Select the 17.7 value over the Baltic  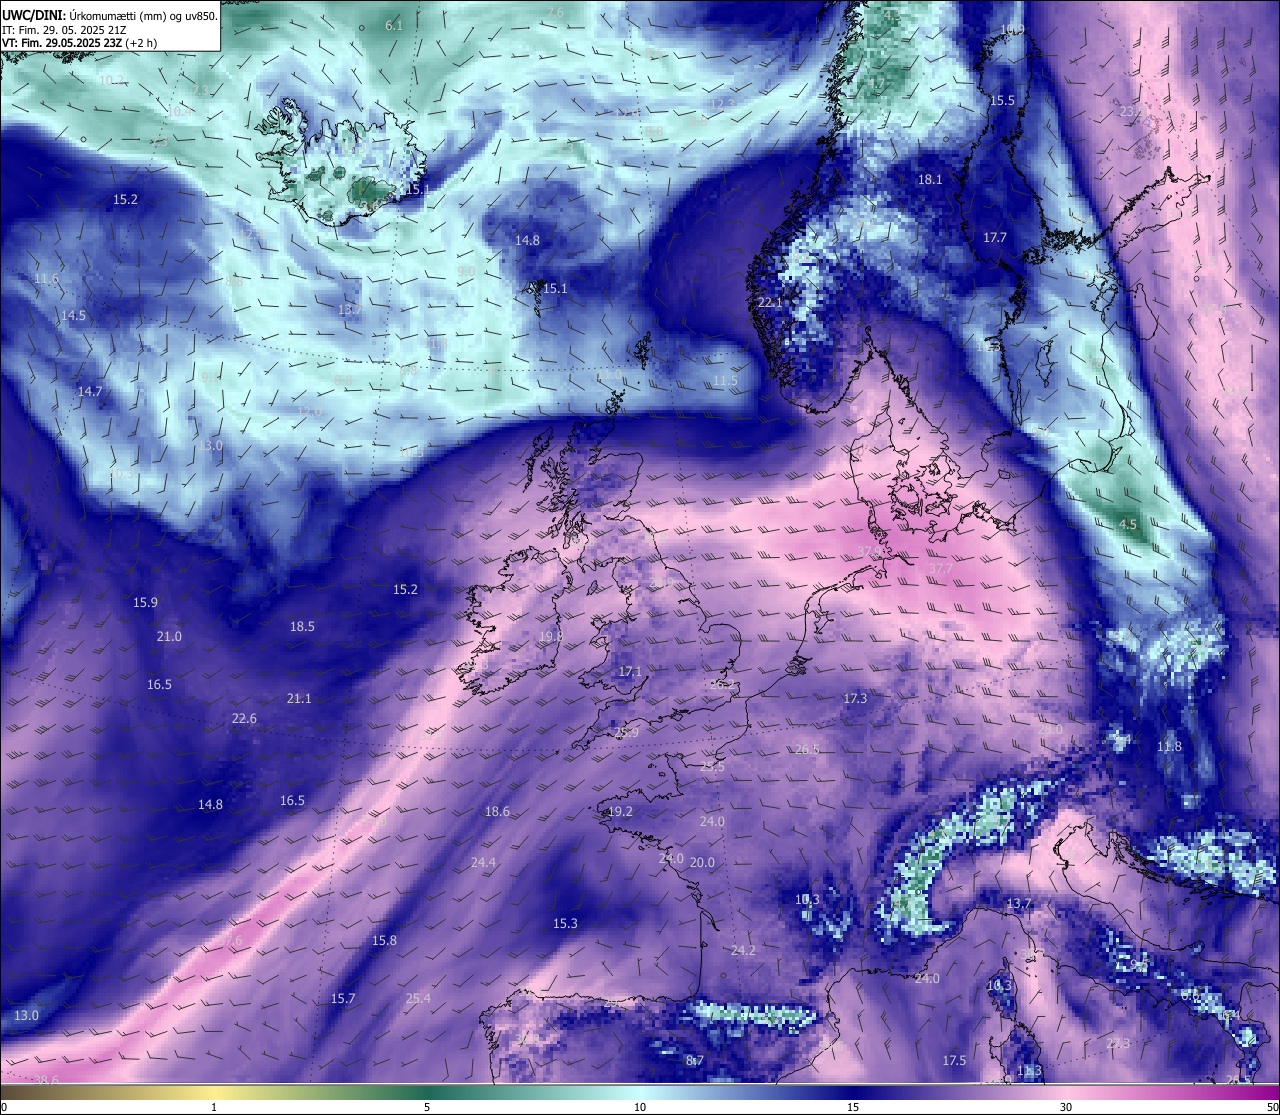tap(995, 237)
